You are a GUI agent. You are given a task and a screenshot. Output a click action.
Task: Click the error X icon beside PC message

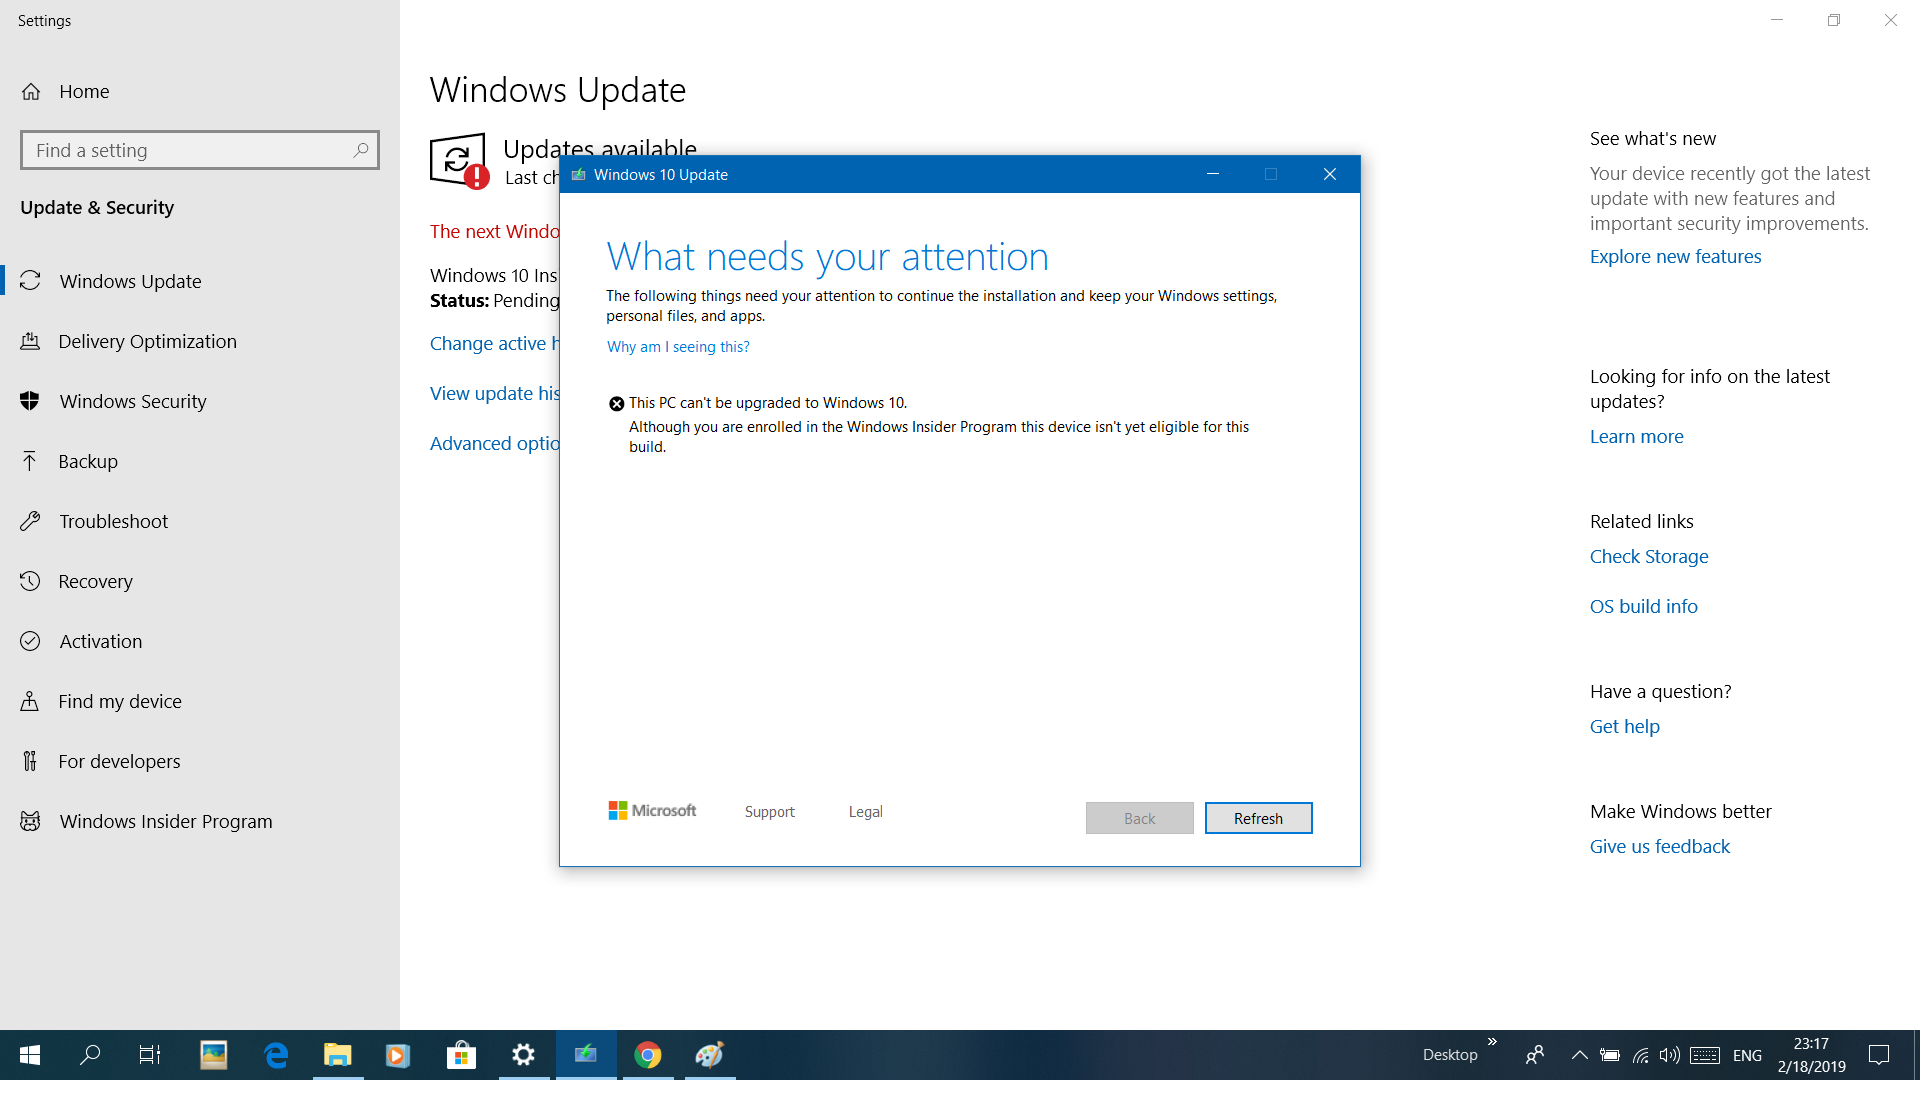[x=617, y=404]
